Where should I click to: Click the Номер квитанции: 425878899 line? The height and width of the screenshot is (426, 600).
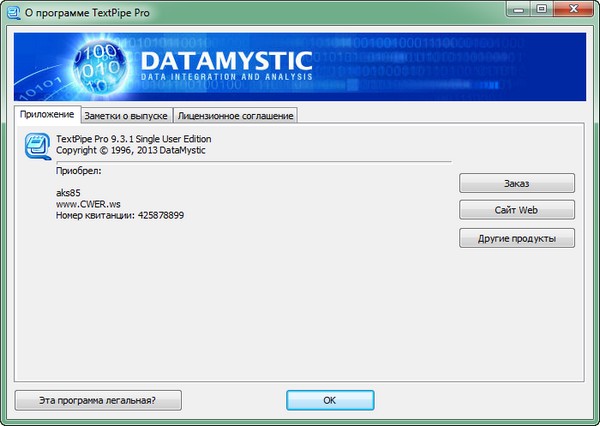(120, 215)
